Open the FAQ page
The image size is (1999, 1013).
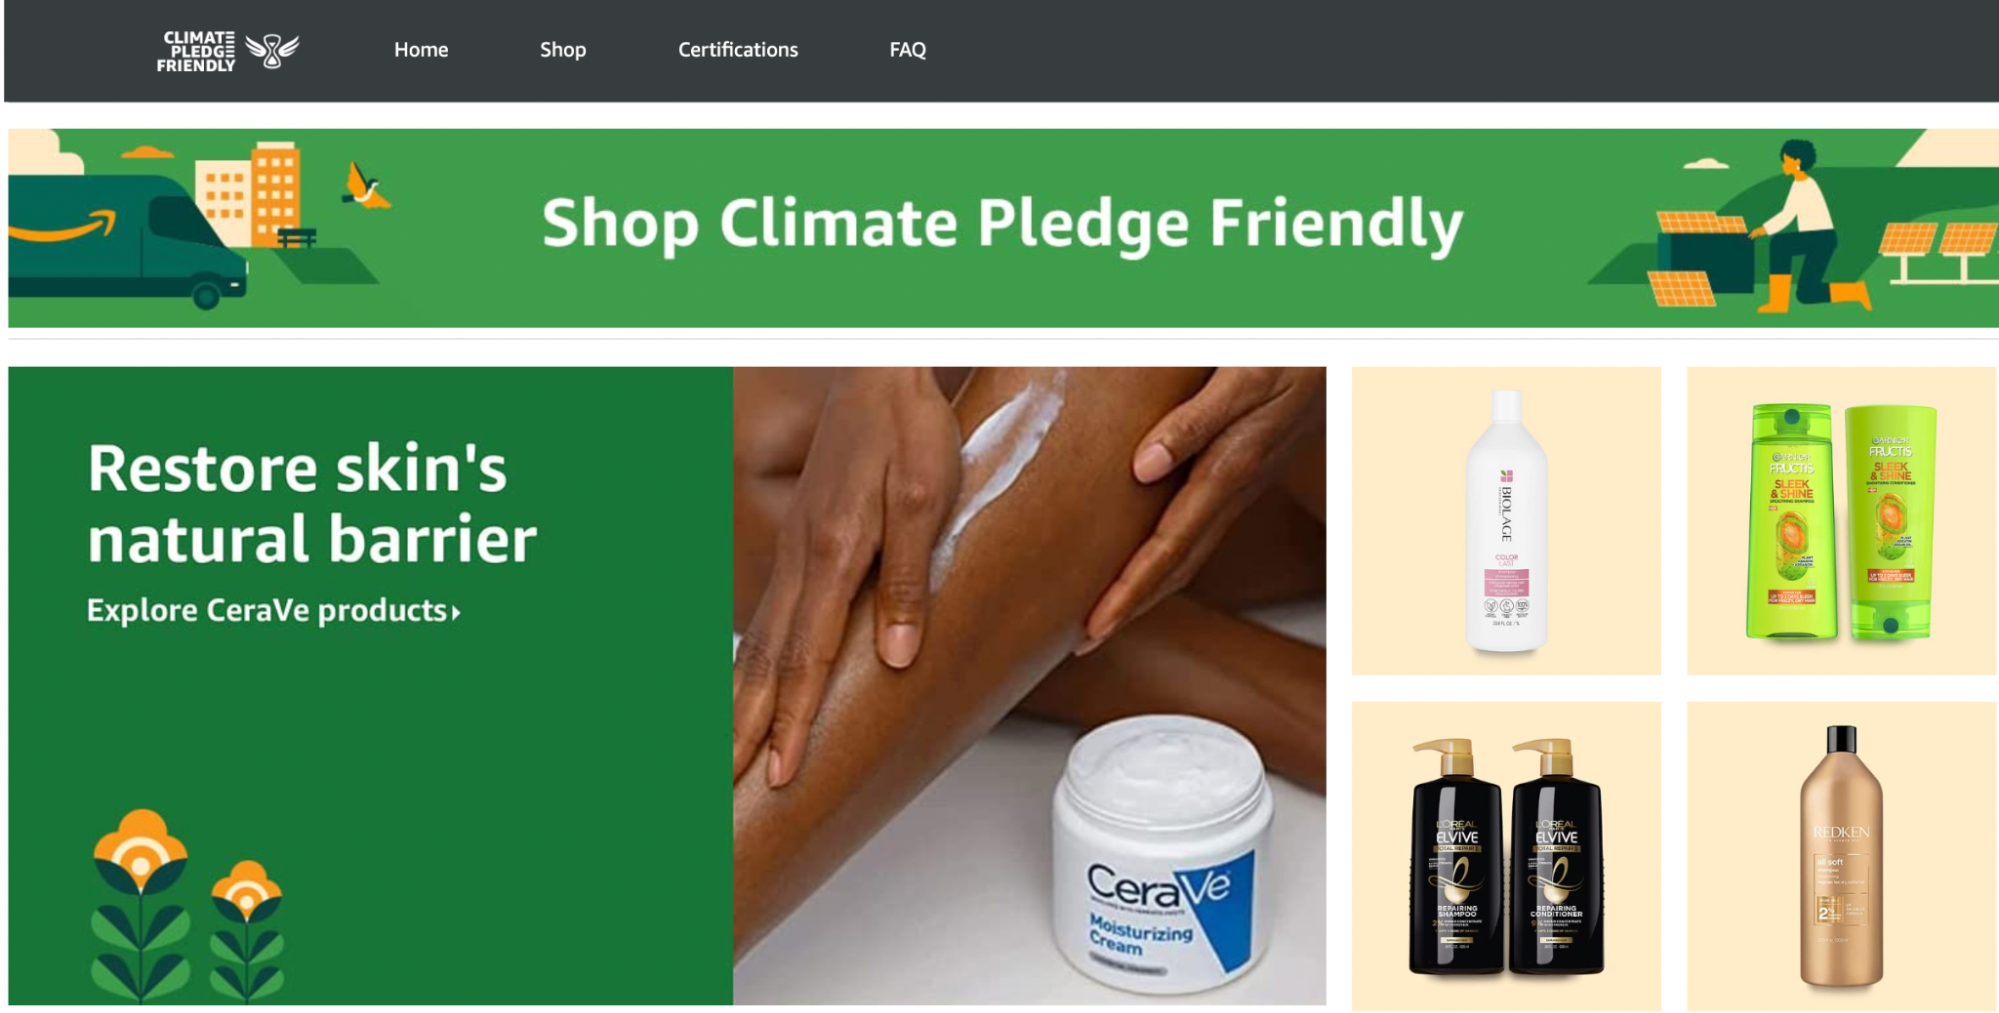(908, 50)
